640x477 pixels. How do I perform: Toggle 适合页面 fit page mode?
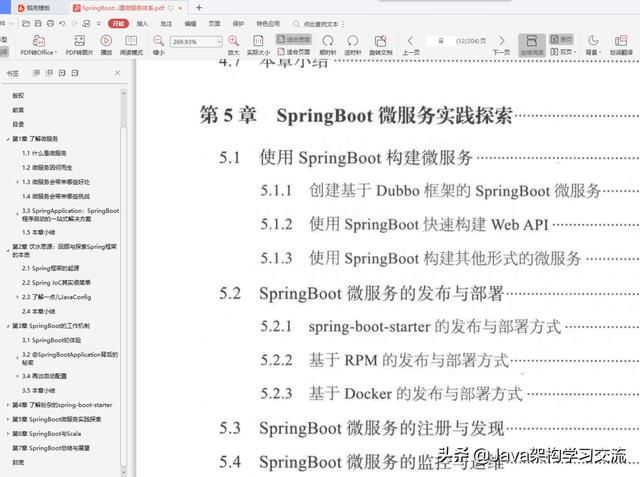tap(293, 52)
